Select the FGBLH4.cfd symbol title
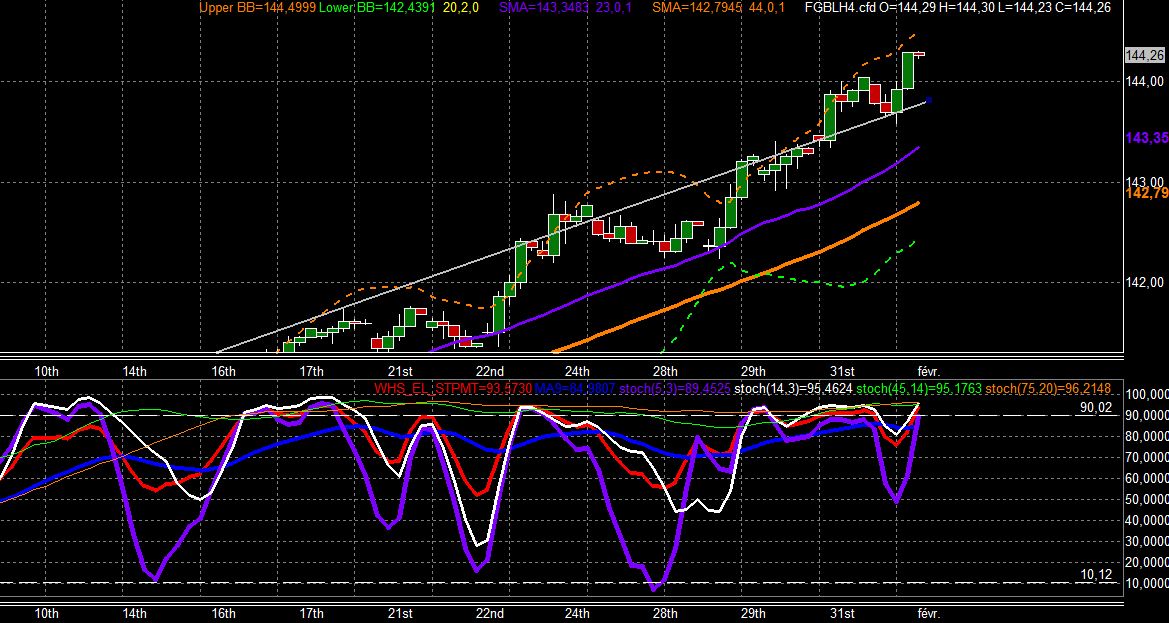The width and height of the screenshot is (1169, 623). coord(842,7)
